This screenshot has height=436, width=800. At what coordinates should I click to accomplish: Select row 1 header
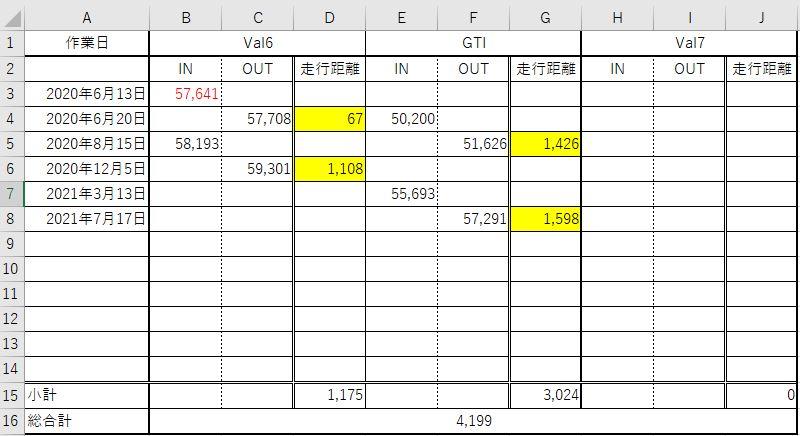point(12,43)
